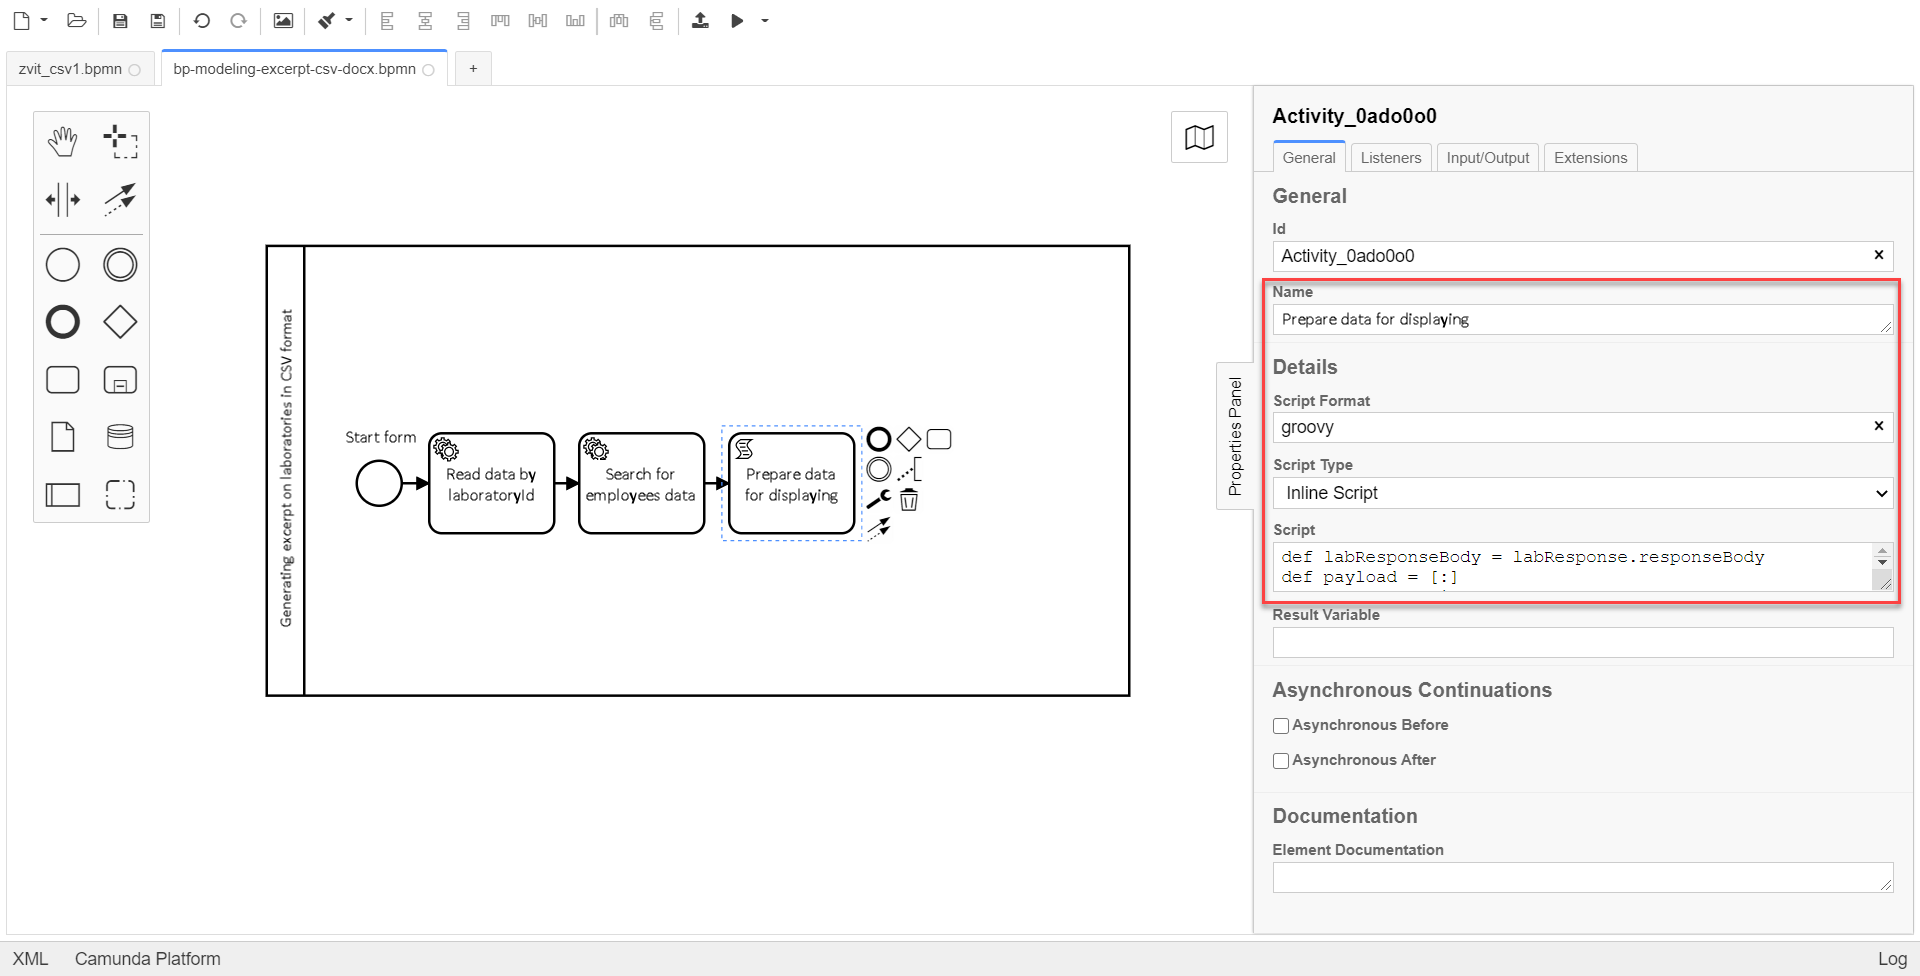Clear the Id field value

tap(1878, 255)
